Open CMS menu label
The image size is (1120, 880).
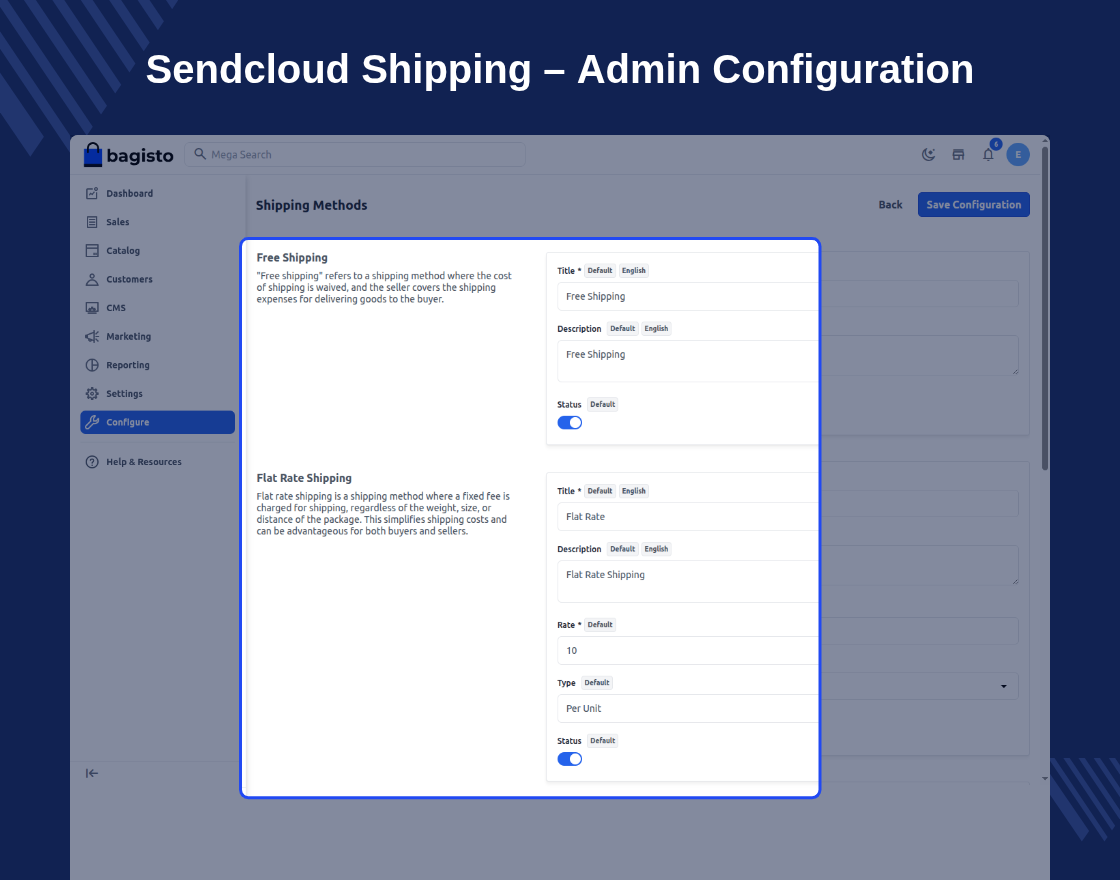(116, 308)
